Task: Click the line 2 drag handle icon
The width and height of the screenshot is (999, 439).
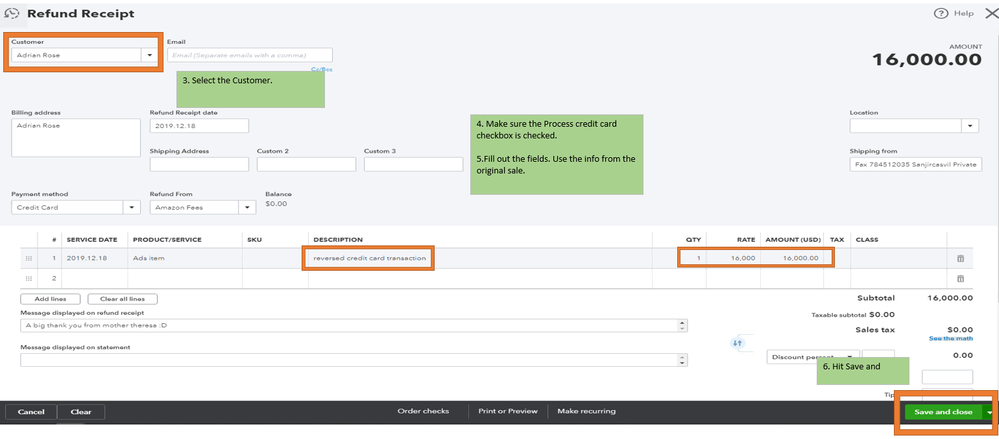Action: (x=29, y=277)
